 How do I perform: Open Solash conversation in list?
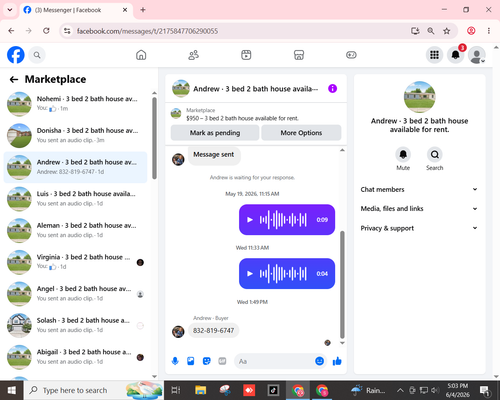[x=75, y=325]
